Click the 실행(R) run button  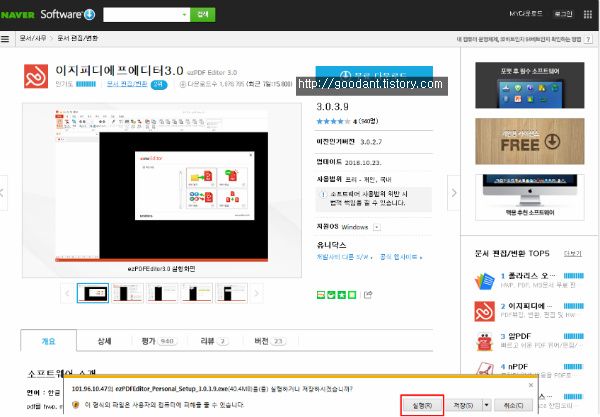click(422, 405)
